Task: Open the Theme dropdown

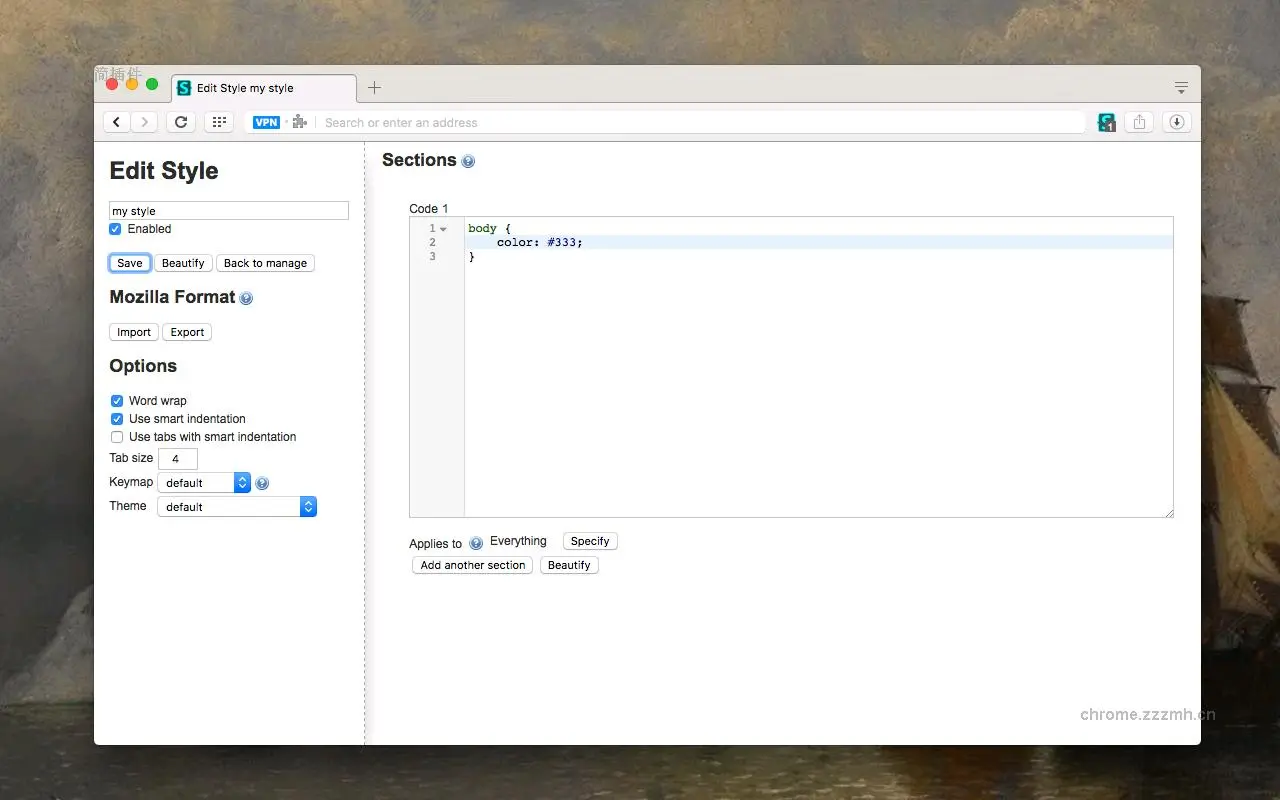Action: coord(237,507)
